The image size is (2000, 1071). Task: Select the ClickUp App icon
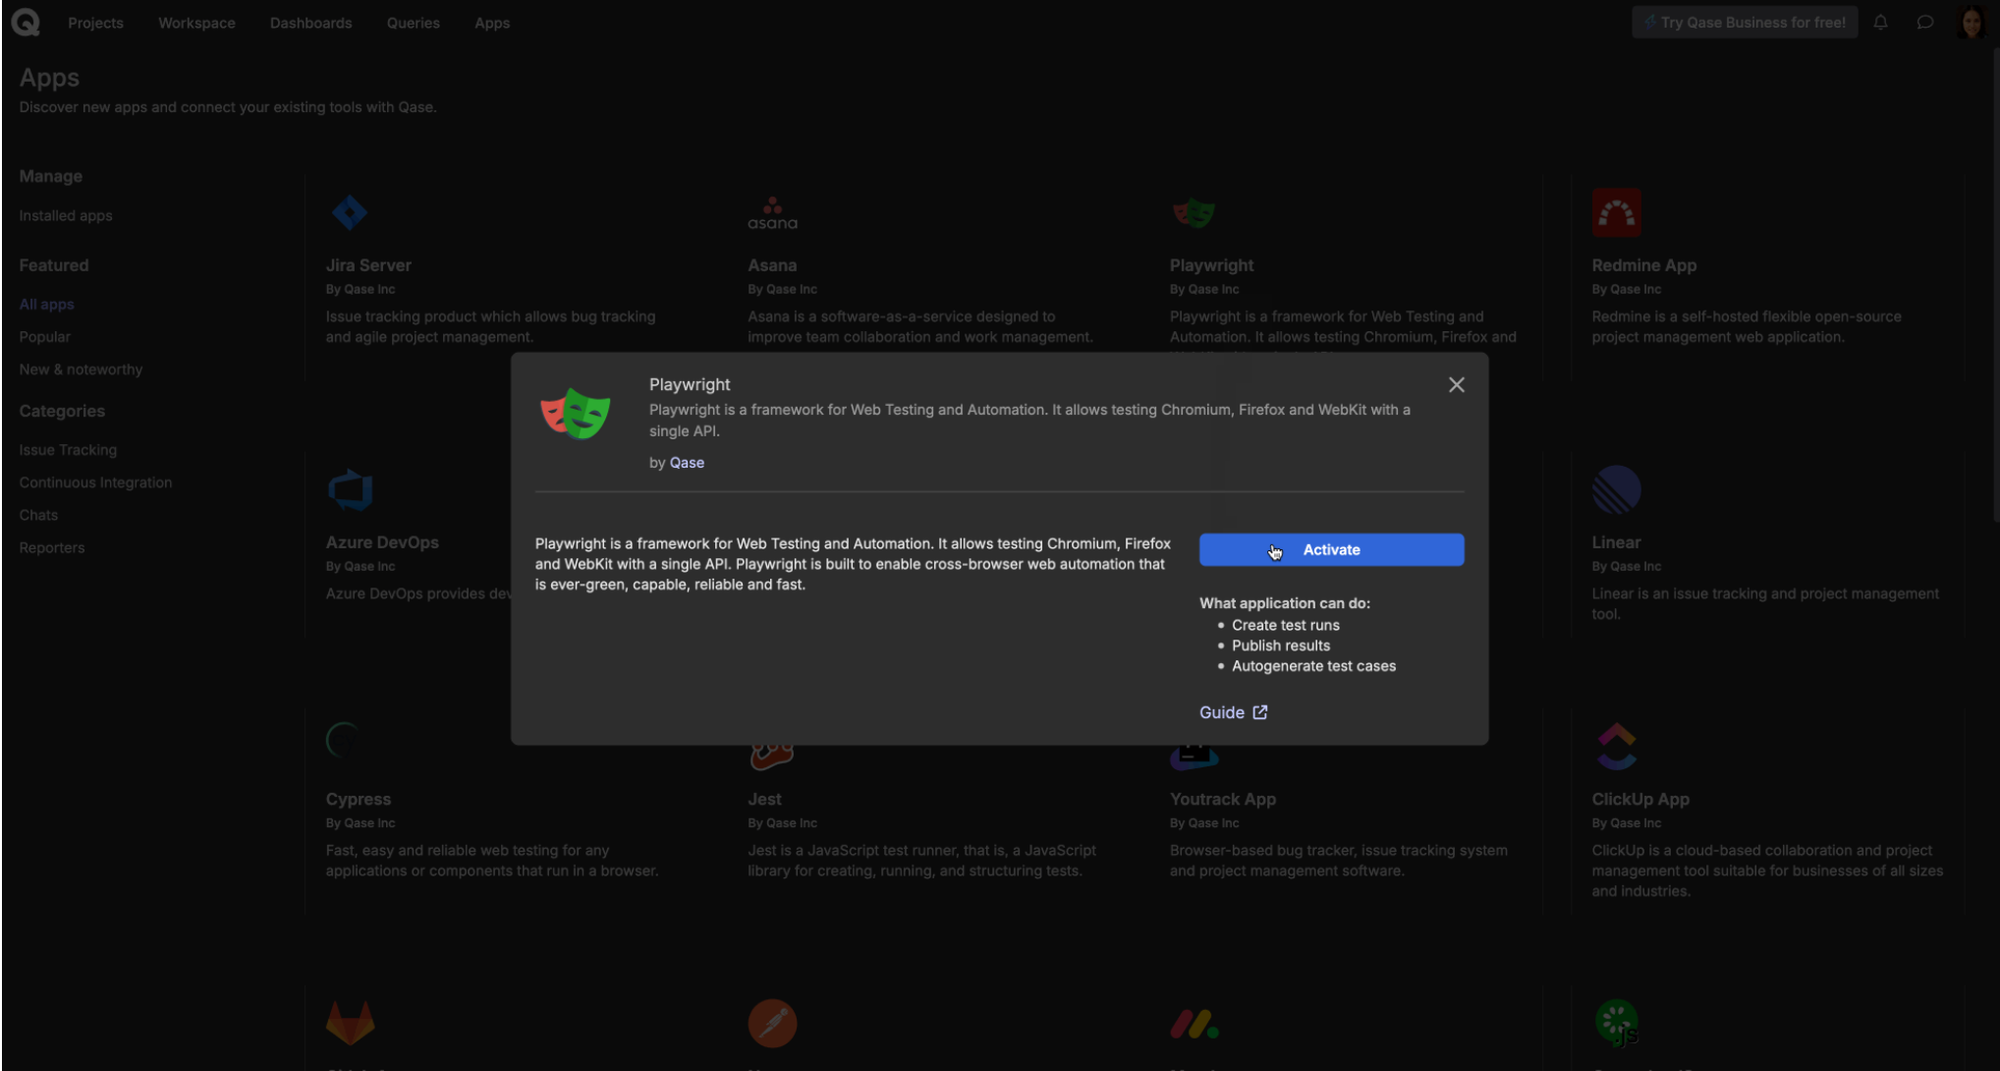coord(1616,746)
